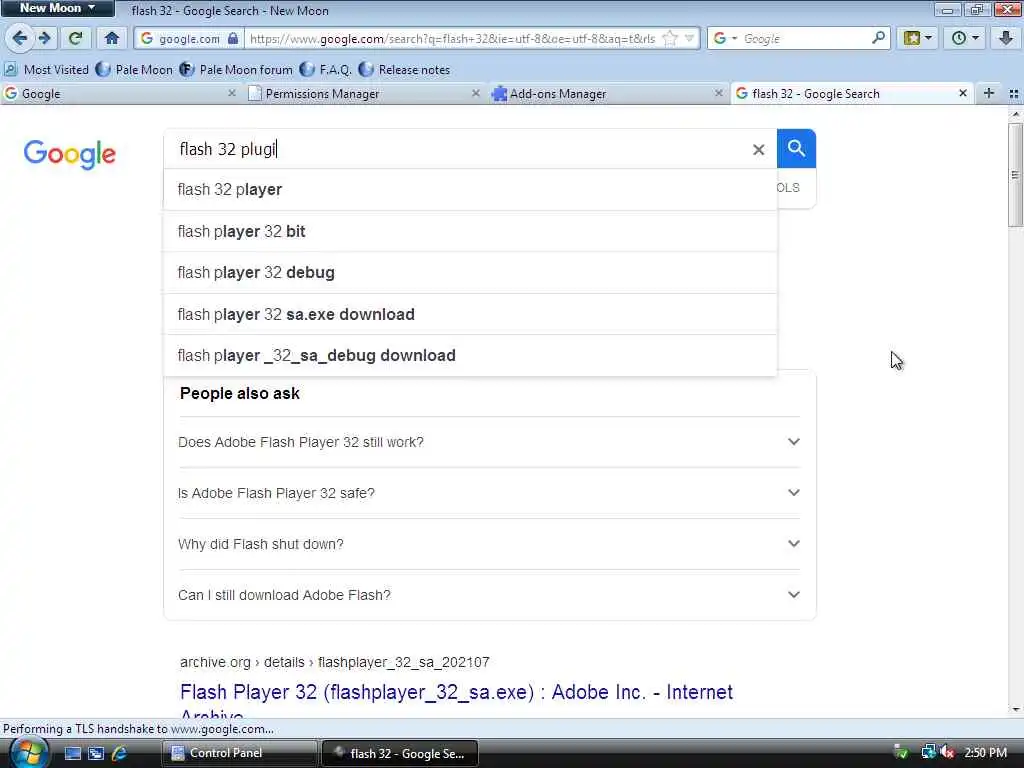Go back with the browser back arrow
This screenshot has width=1024, height=768.
pos(20,39)
